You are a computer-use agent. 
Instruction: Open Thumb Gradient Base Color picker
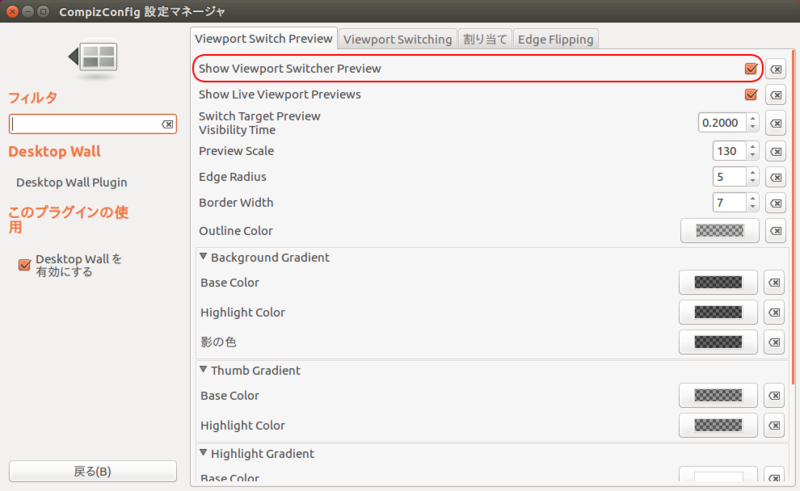[x=718, y=395]
